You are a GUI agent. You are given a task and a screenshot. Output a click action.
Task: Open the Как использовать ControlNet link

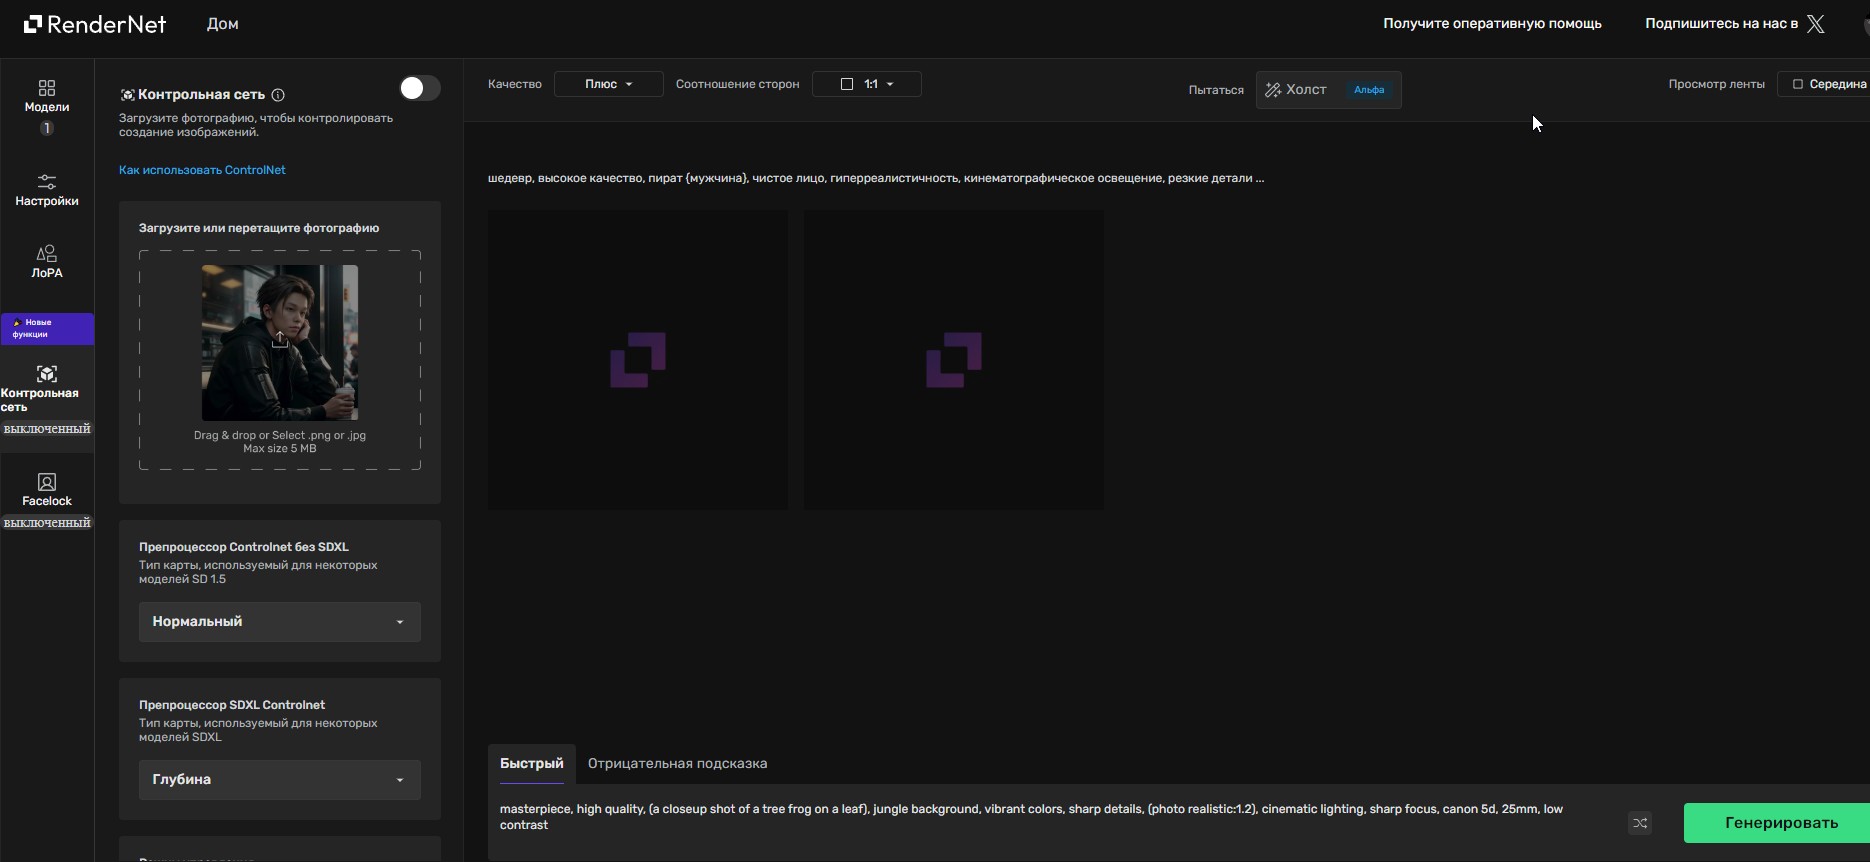coord(202,170)
